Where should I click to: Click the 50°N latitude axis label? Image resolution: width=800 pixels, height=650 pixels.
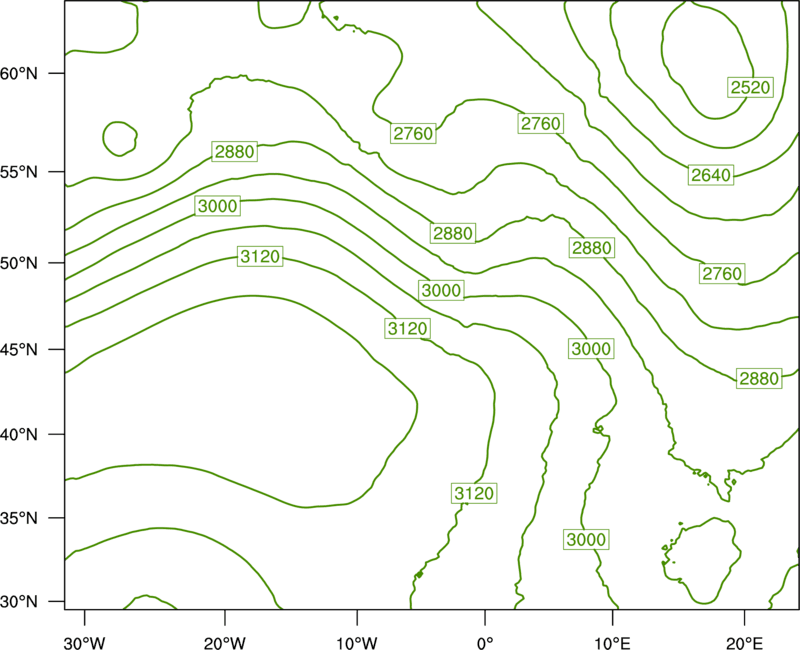click(x=19, y=263)
